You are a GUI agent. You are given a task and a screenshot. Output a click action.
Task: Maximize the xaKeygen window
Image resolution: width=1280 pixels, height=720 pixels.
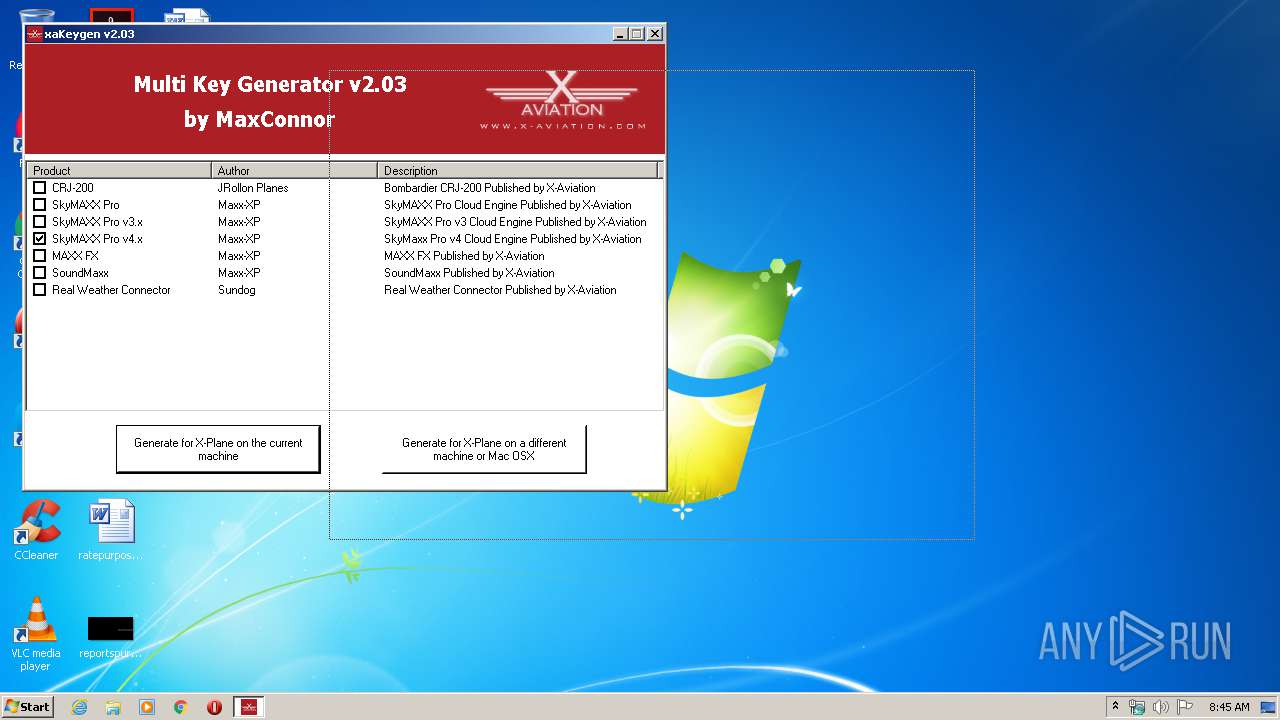637,34
